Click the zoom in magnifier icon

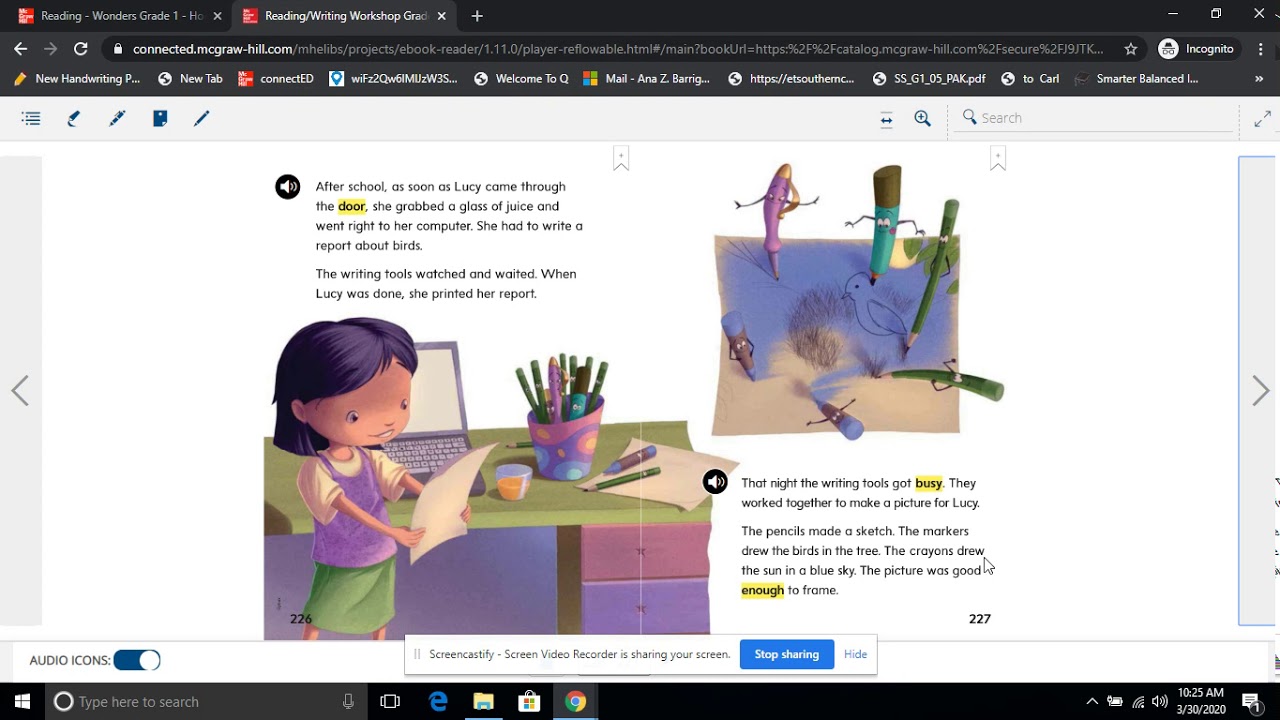pyautogui.click(x=923, y=118)
